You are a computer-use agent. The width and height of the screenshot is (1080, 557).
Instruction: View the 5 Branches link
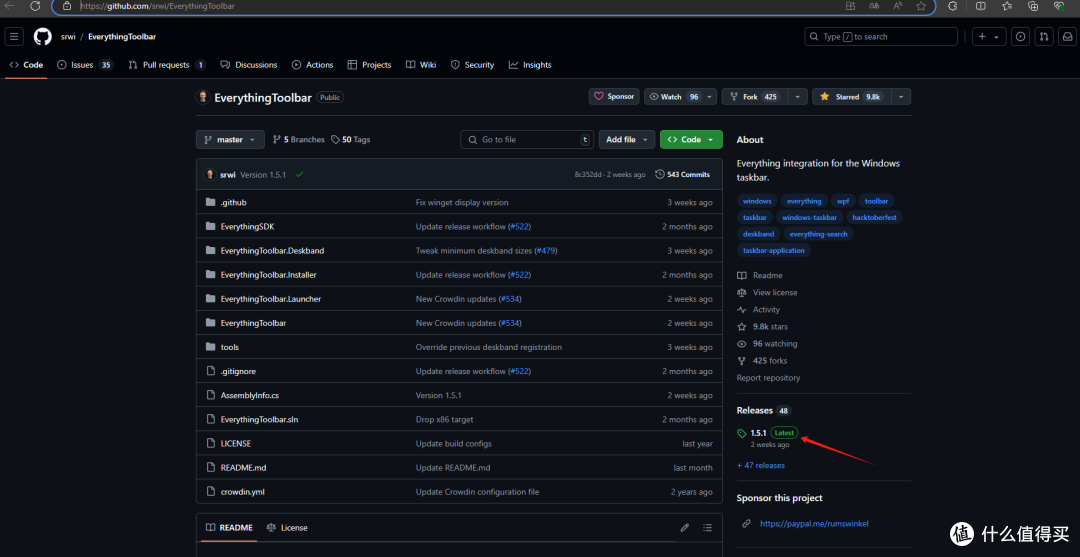(x=298, y=139)
